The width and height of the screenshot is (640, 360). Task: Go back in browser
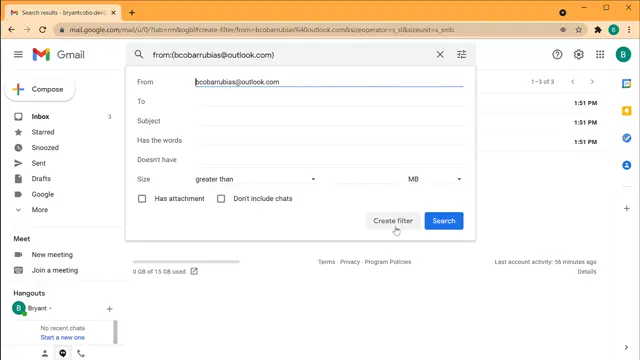(11, 30)
